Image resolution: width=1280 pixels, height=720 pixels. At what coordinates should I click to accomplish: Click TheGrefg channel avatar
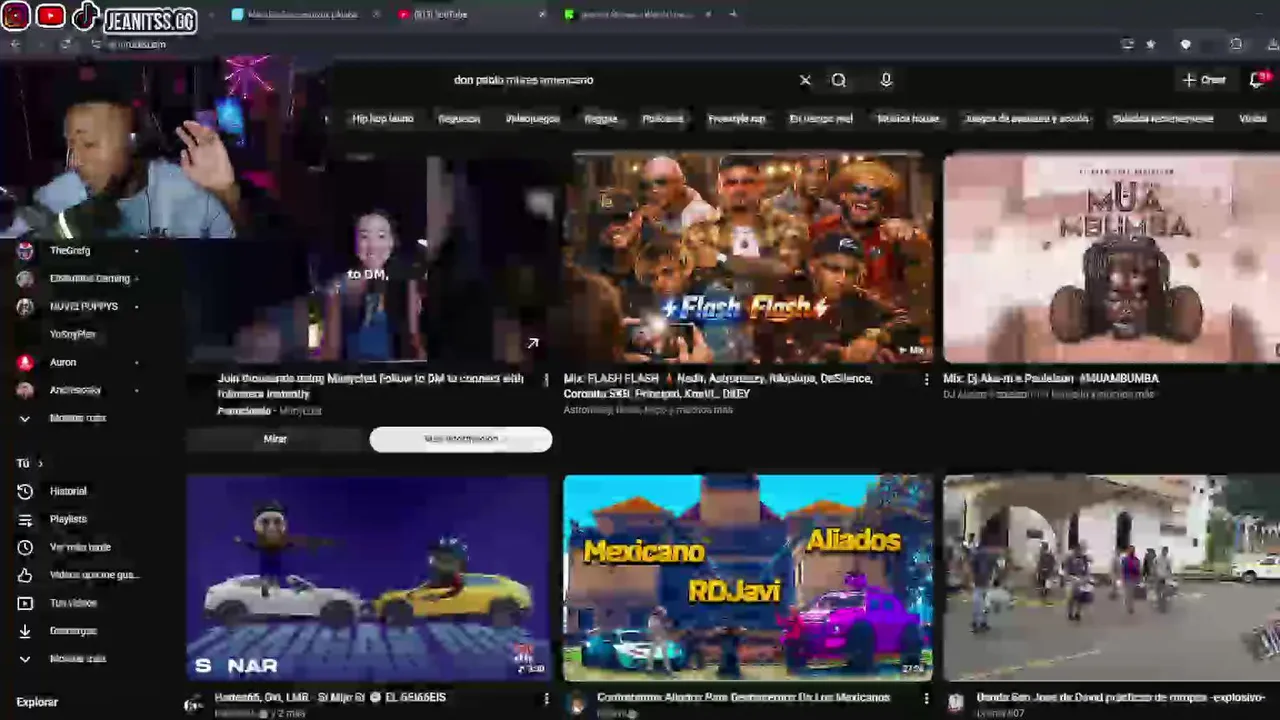(x=25, y=250)
